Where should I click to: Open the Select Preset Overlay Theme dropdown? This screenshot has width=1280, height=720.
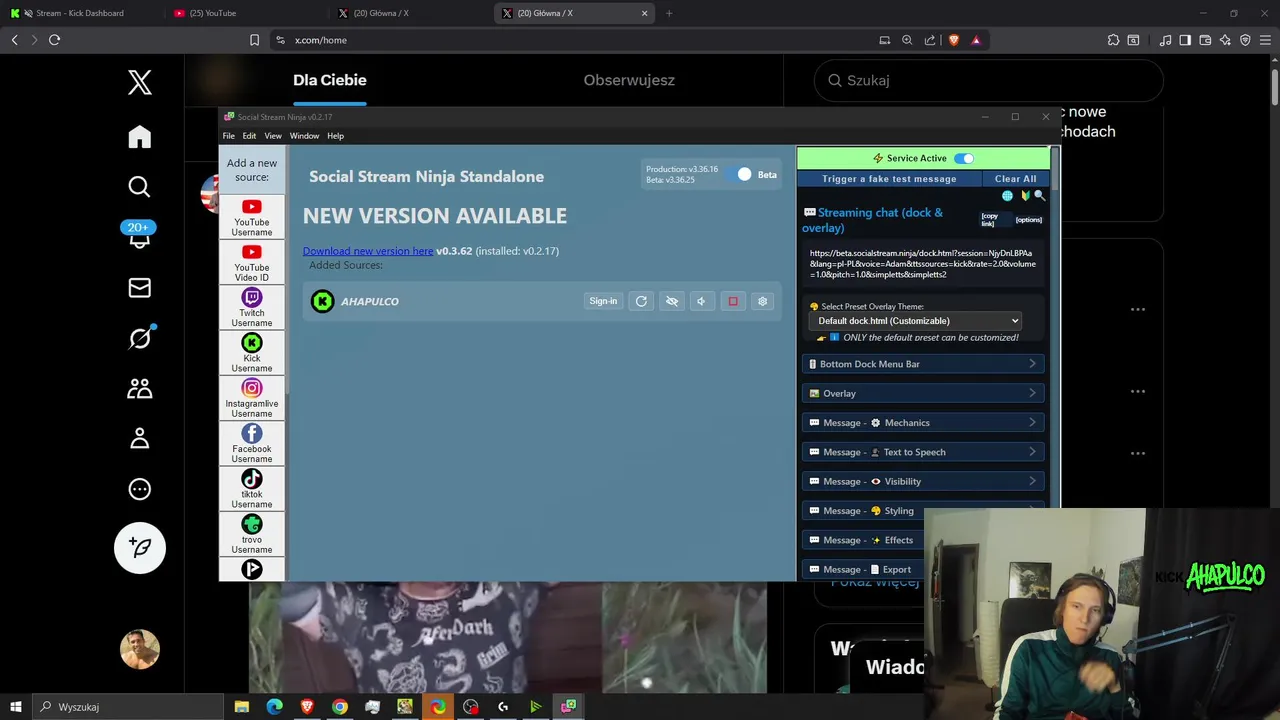pyautogui.click(x=915, y=321)
